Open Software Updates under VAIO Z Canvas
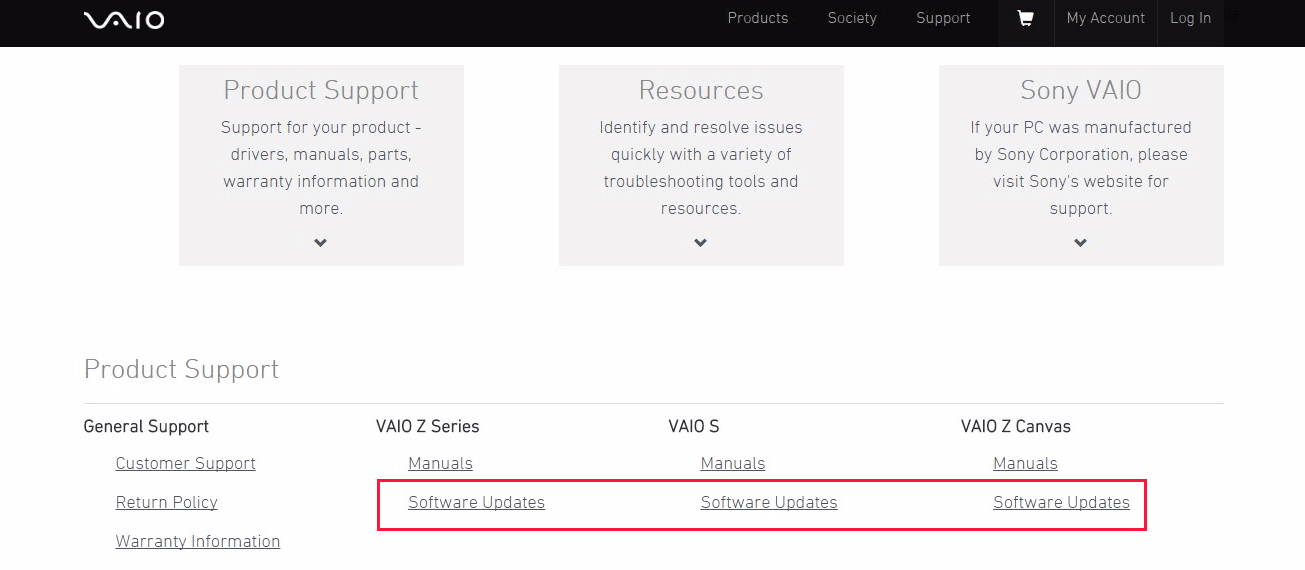 [x=1061, y=502]
